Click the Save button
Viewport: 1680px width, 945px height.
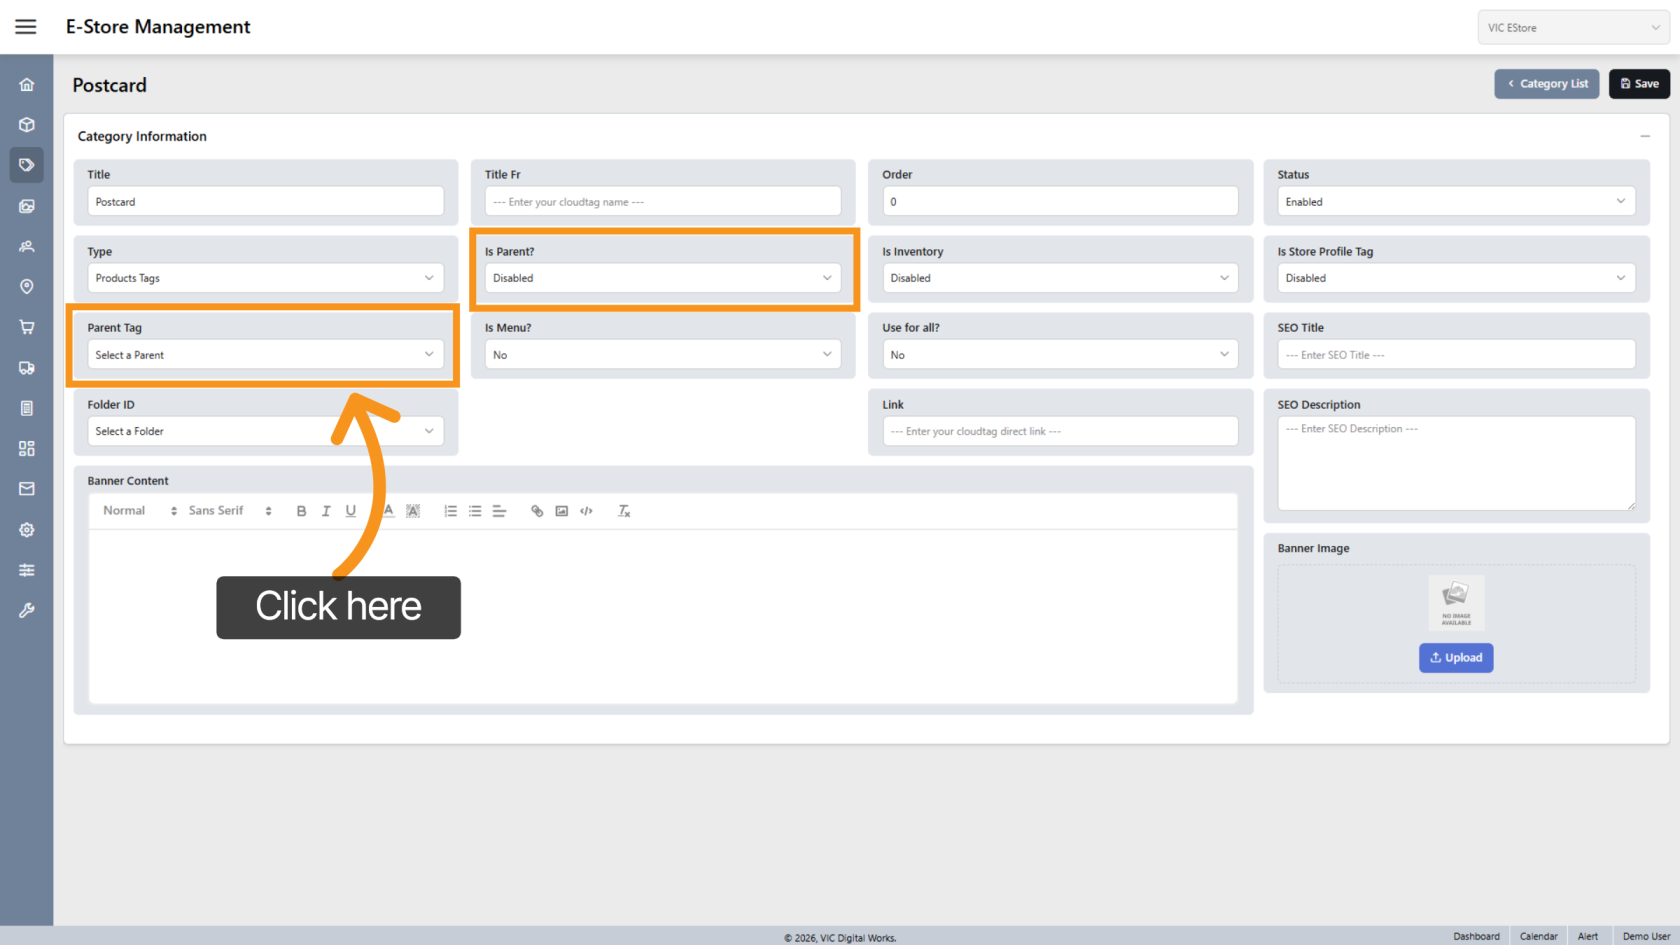[1639, 84]
